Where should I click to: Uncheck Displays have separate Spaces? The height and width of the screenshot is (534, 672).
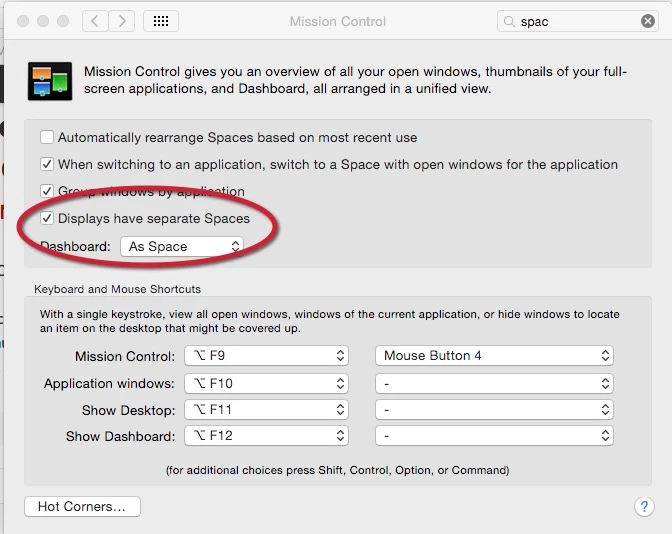(47, 218)
